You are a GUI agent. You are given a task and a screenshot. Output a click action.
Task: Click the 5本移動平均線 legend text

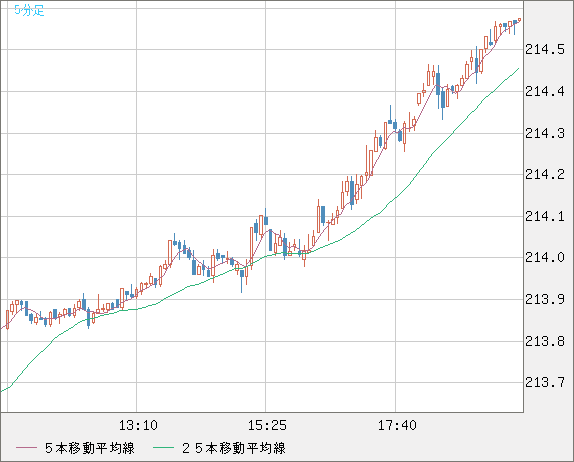(90, 448)
